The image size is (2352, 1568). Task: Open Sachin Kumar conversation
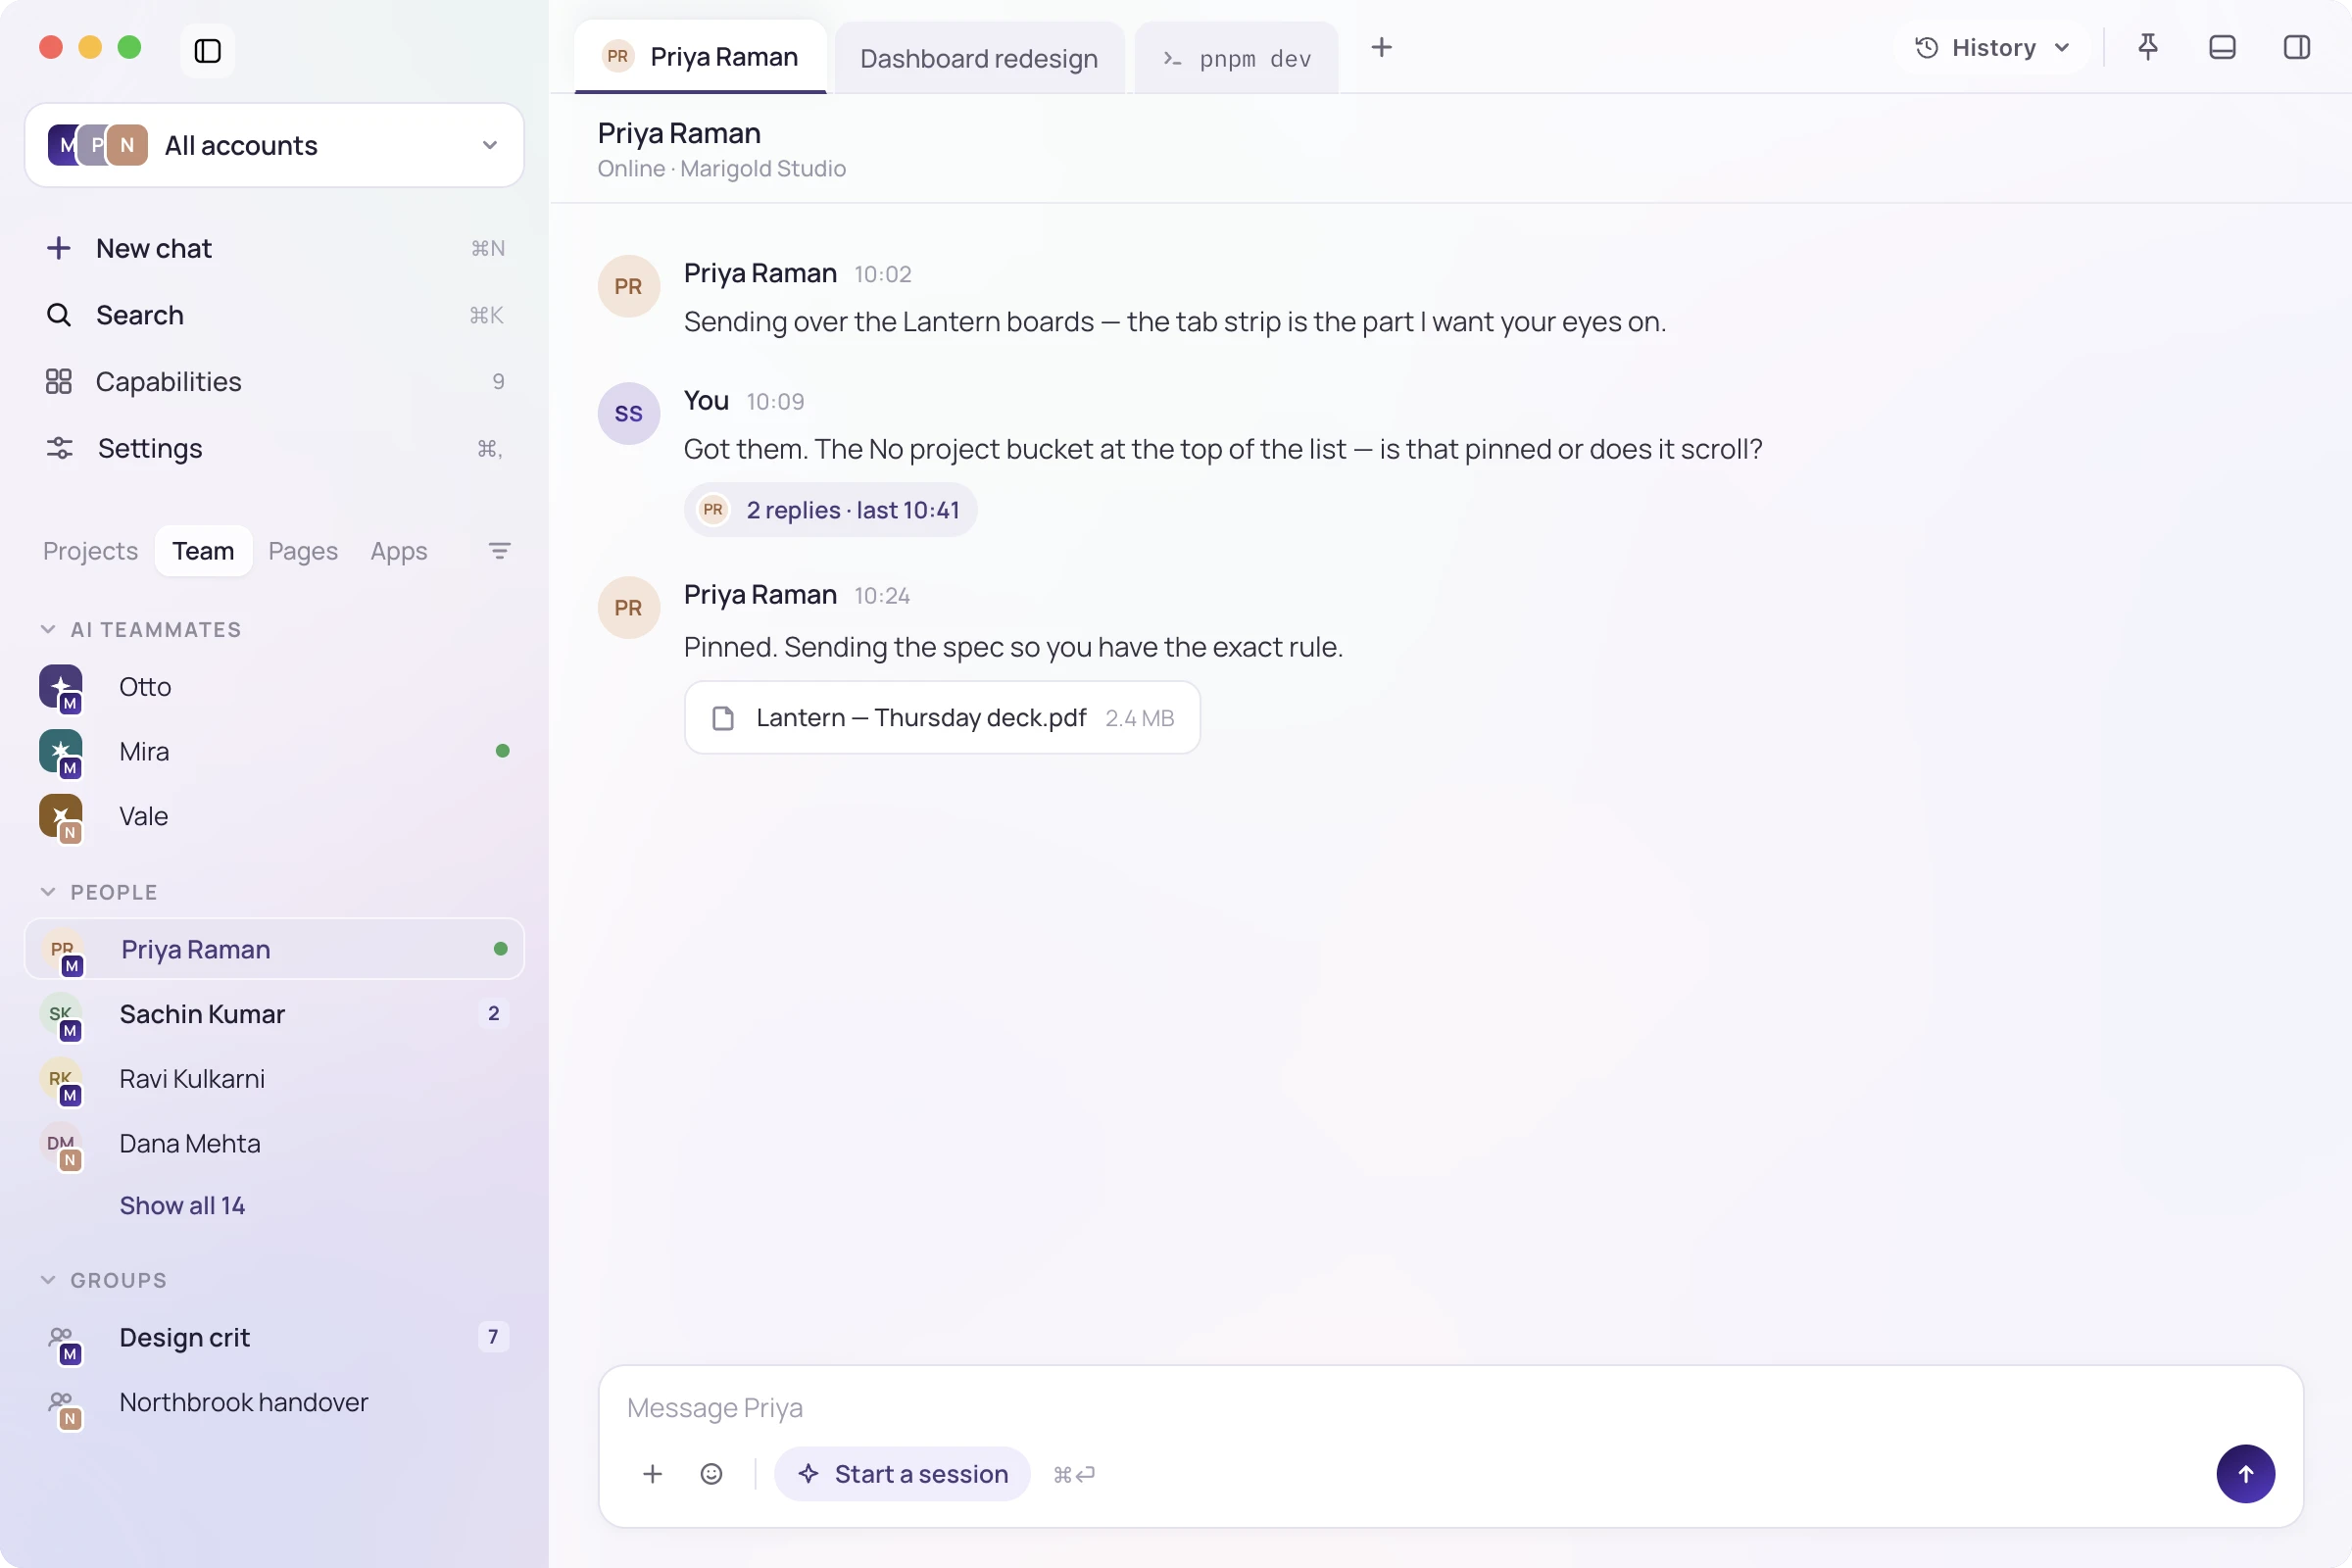pos(274,1014)
